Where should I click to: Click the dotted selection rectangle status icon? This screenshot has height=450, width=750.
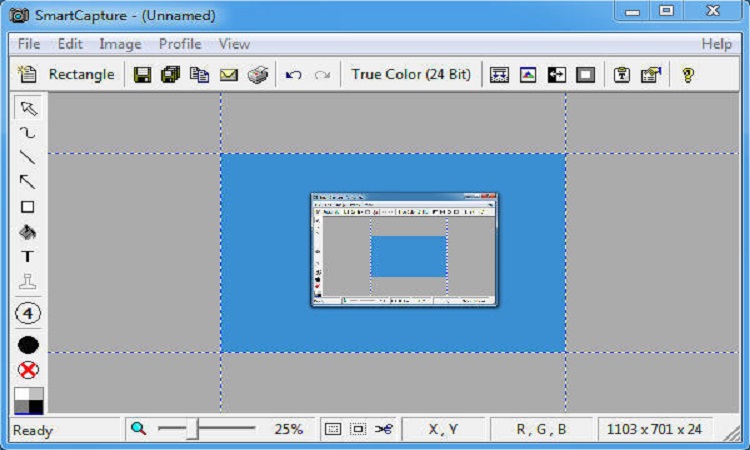333,429
